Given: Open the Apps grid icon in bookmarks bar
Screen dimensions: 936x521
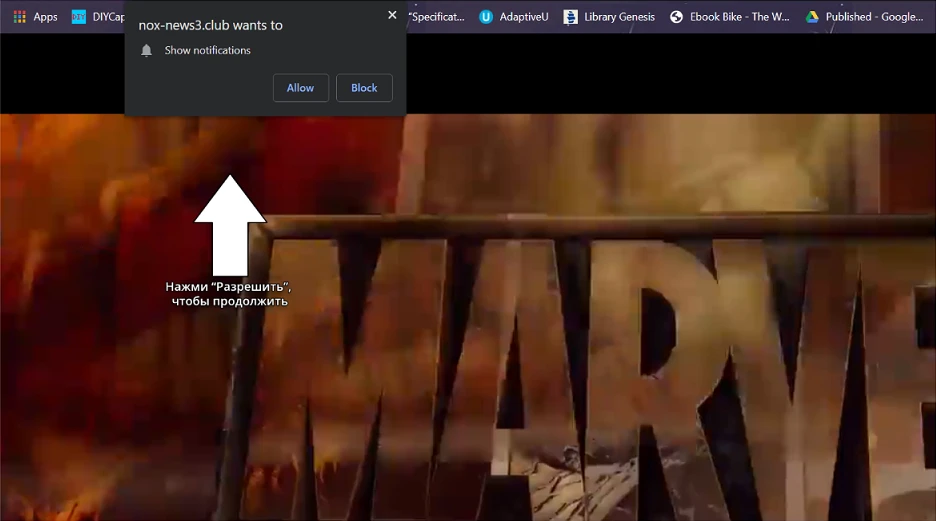Looking at the screenshot, I should (x=20, y=17).
